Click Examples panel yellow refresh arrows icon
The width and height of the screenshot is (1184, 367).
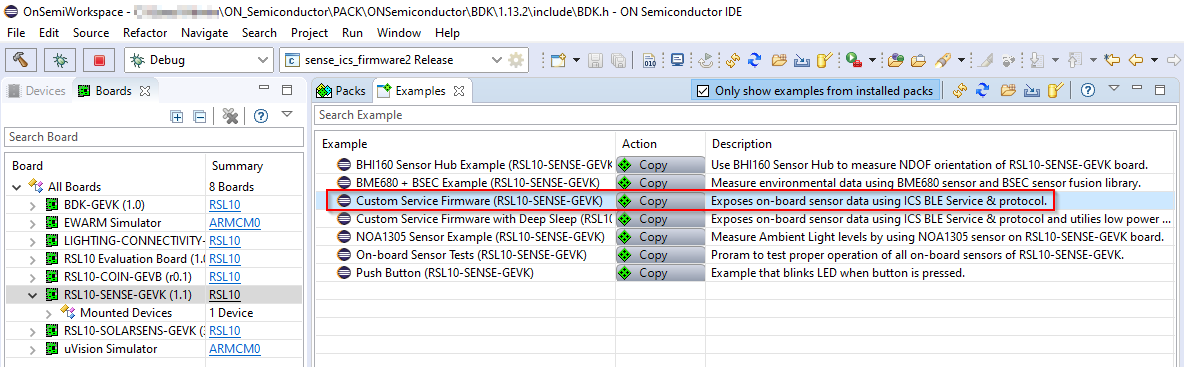tap(960, 91)
